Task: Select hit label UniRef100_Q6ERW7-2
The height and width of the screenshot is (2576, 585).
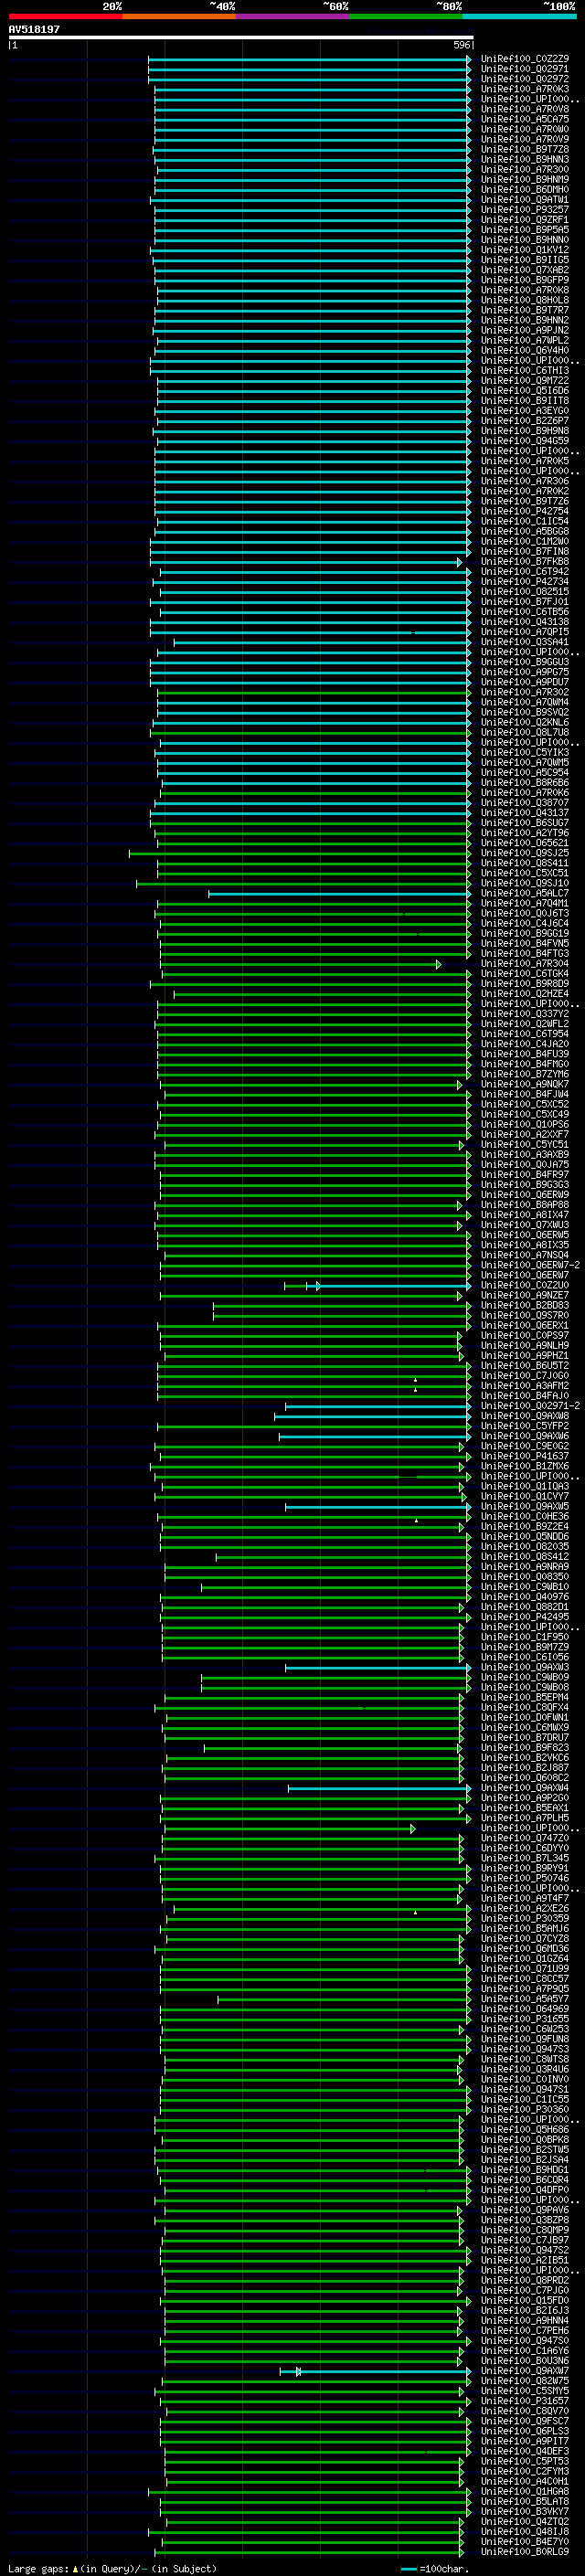Action: 530,1265
